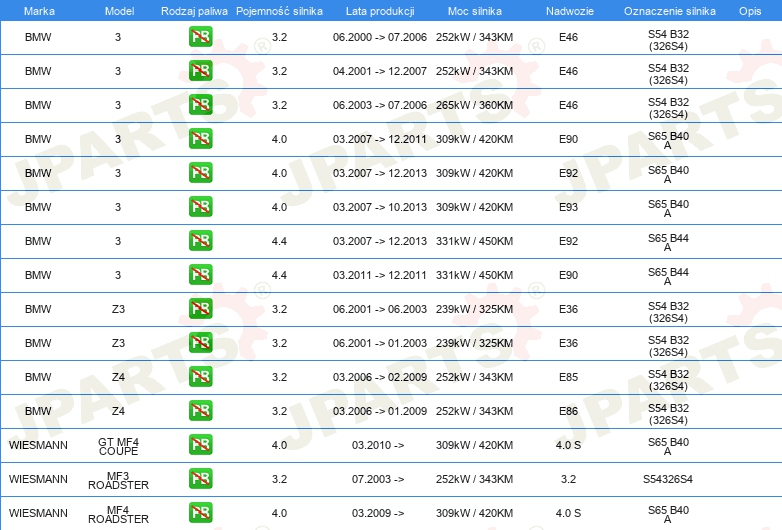Click the Nadwozie column header
782x530 pixels.
pos(570,11)
